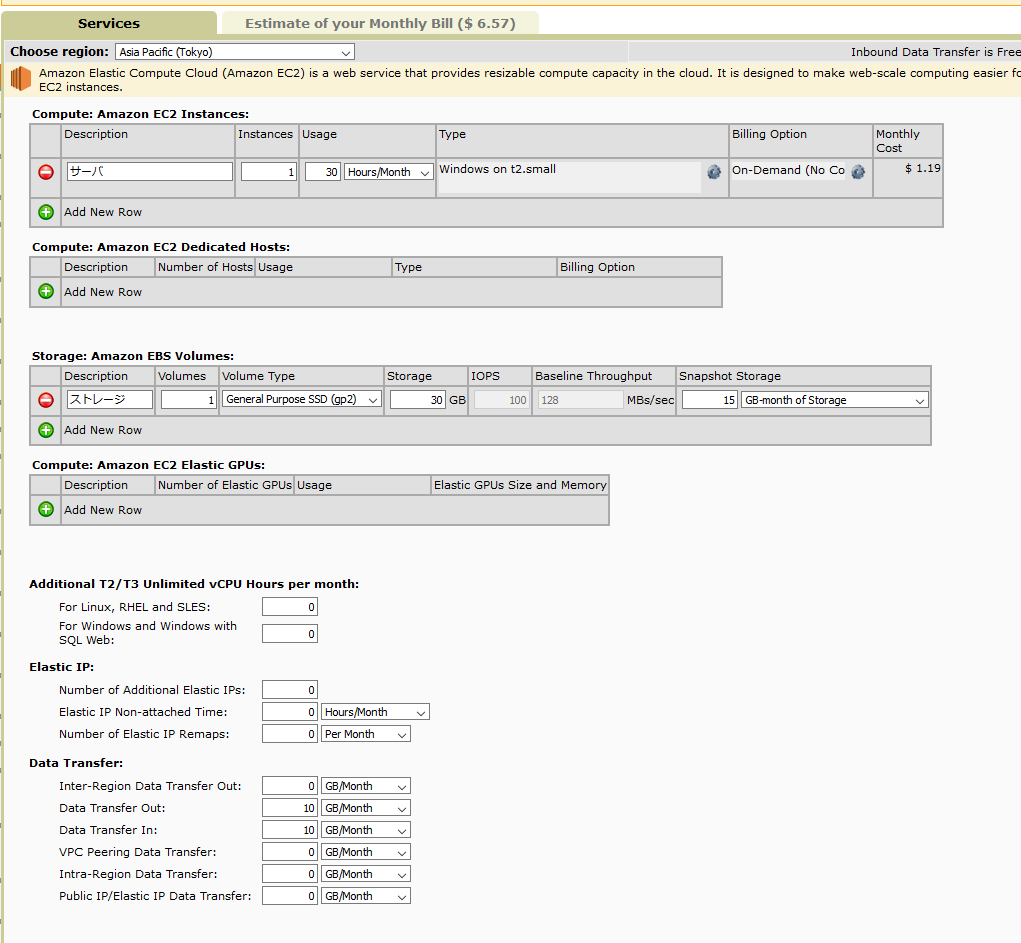Add new row in EBS Volumes table
The image size is (1021, 943).
click(x=46, y=430)
